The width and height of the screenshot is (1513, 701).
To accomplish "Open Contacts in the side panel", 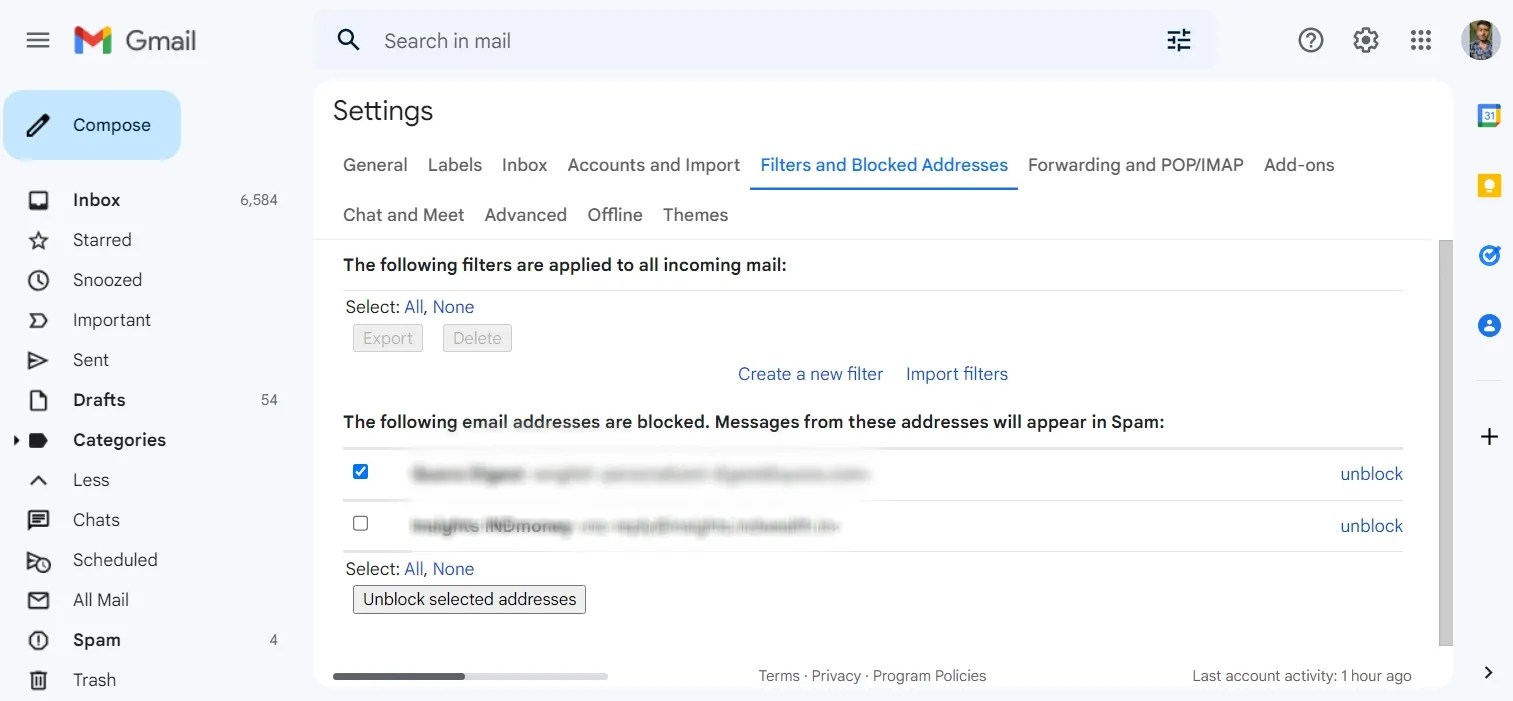I will point(1489,325).
